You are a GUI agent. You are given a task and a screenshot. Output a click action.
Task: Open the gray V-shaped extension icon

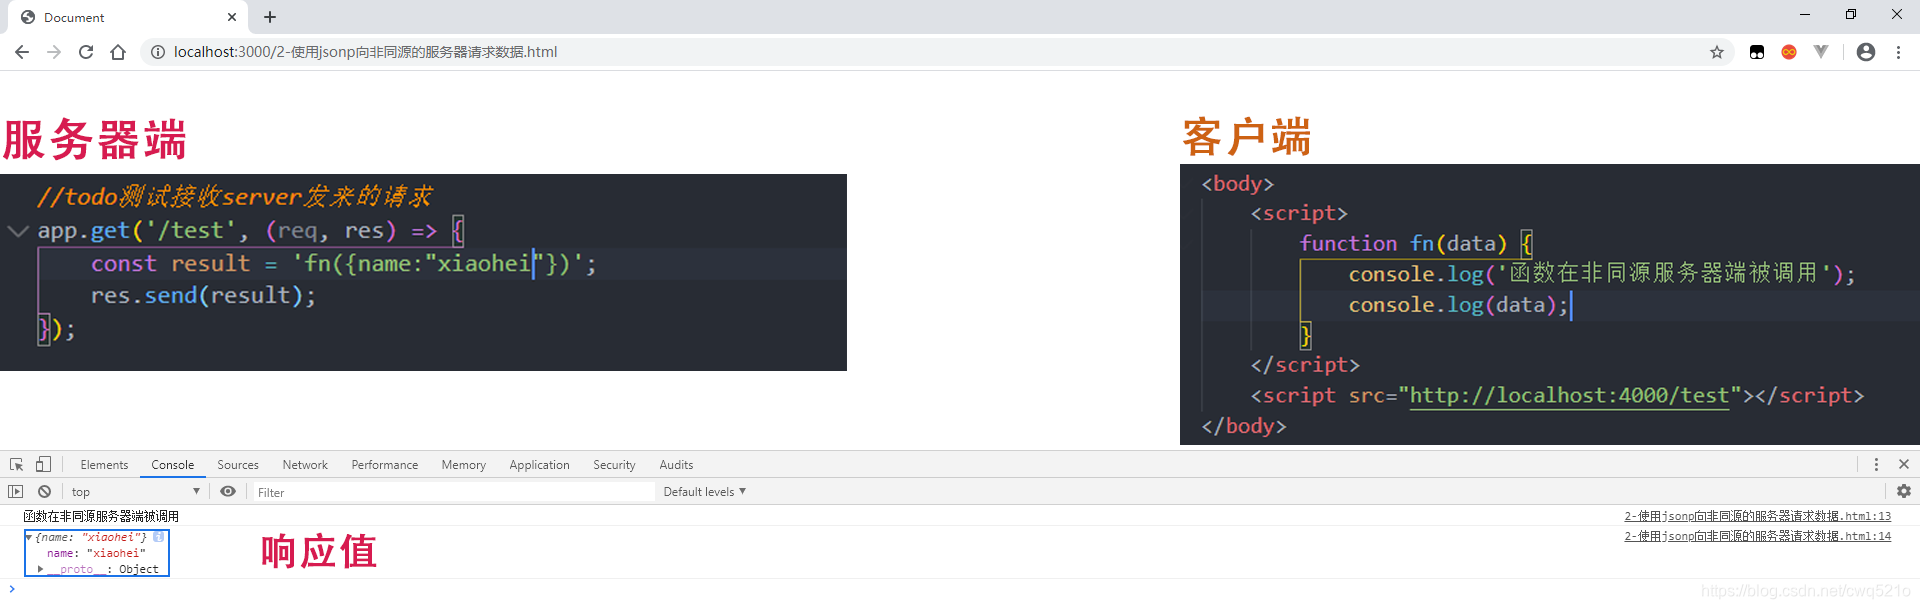click(1821, 52)
